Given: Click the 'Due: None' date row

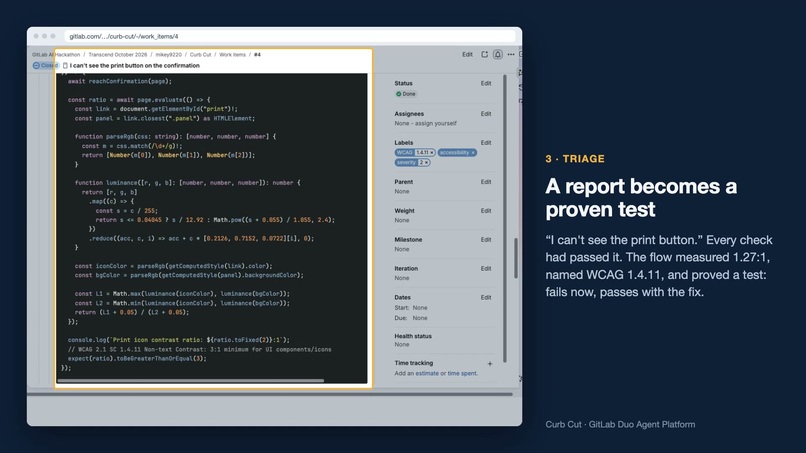Looking at the screenshot, I should (411, 318).
